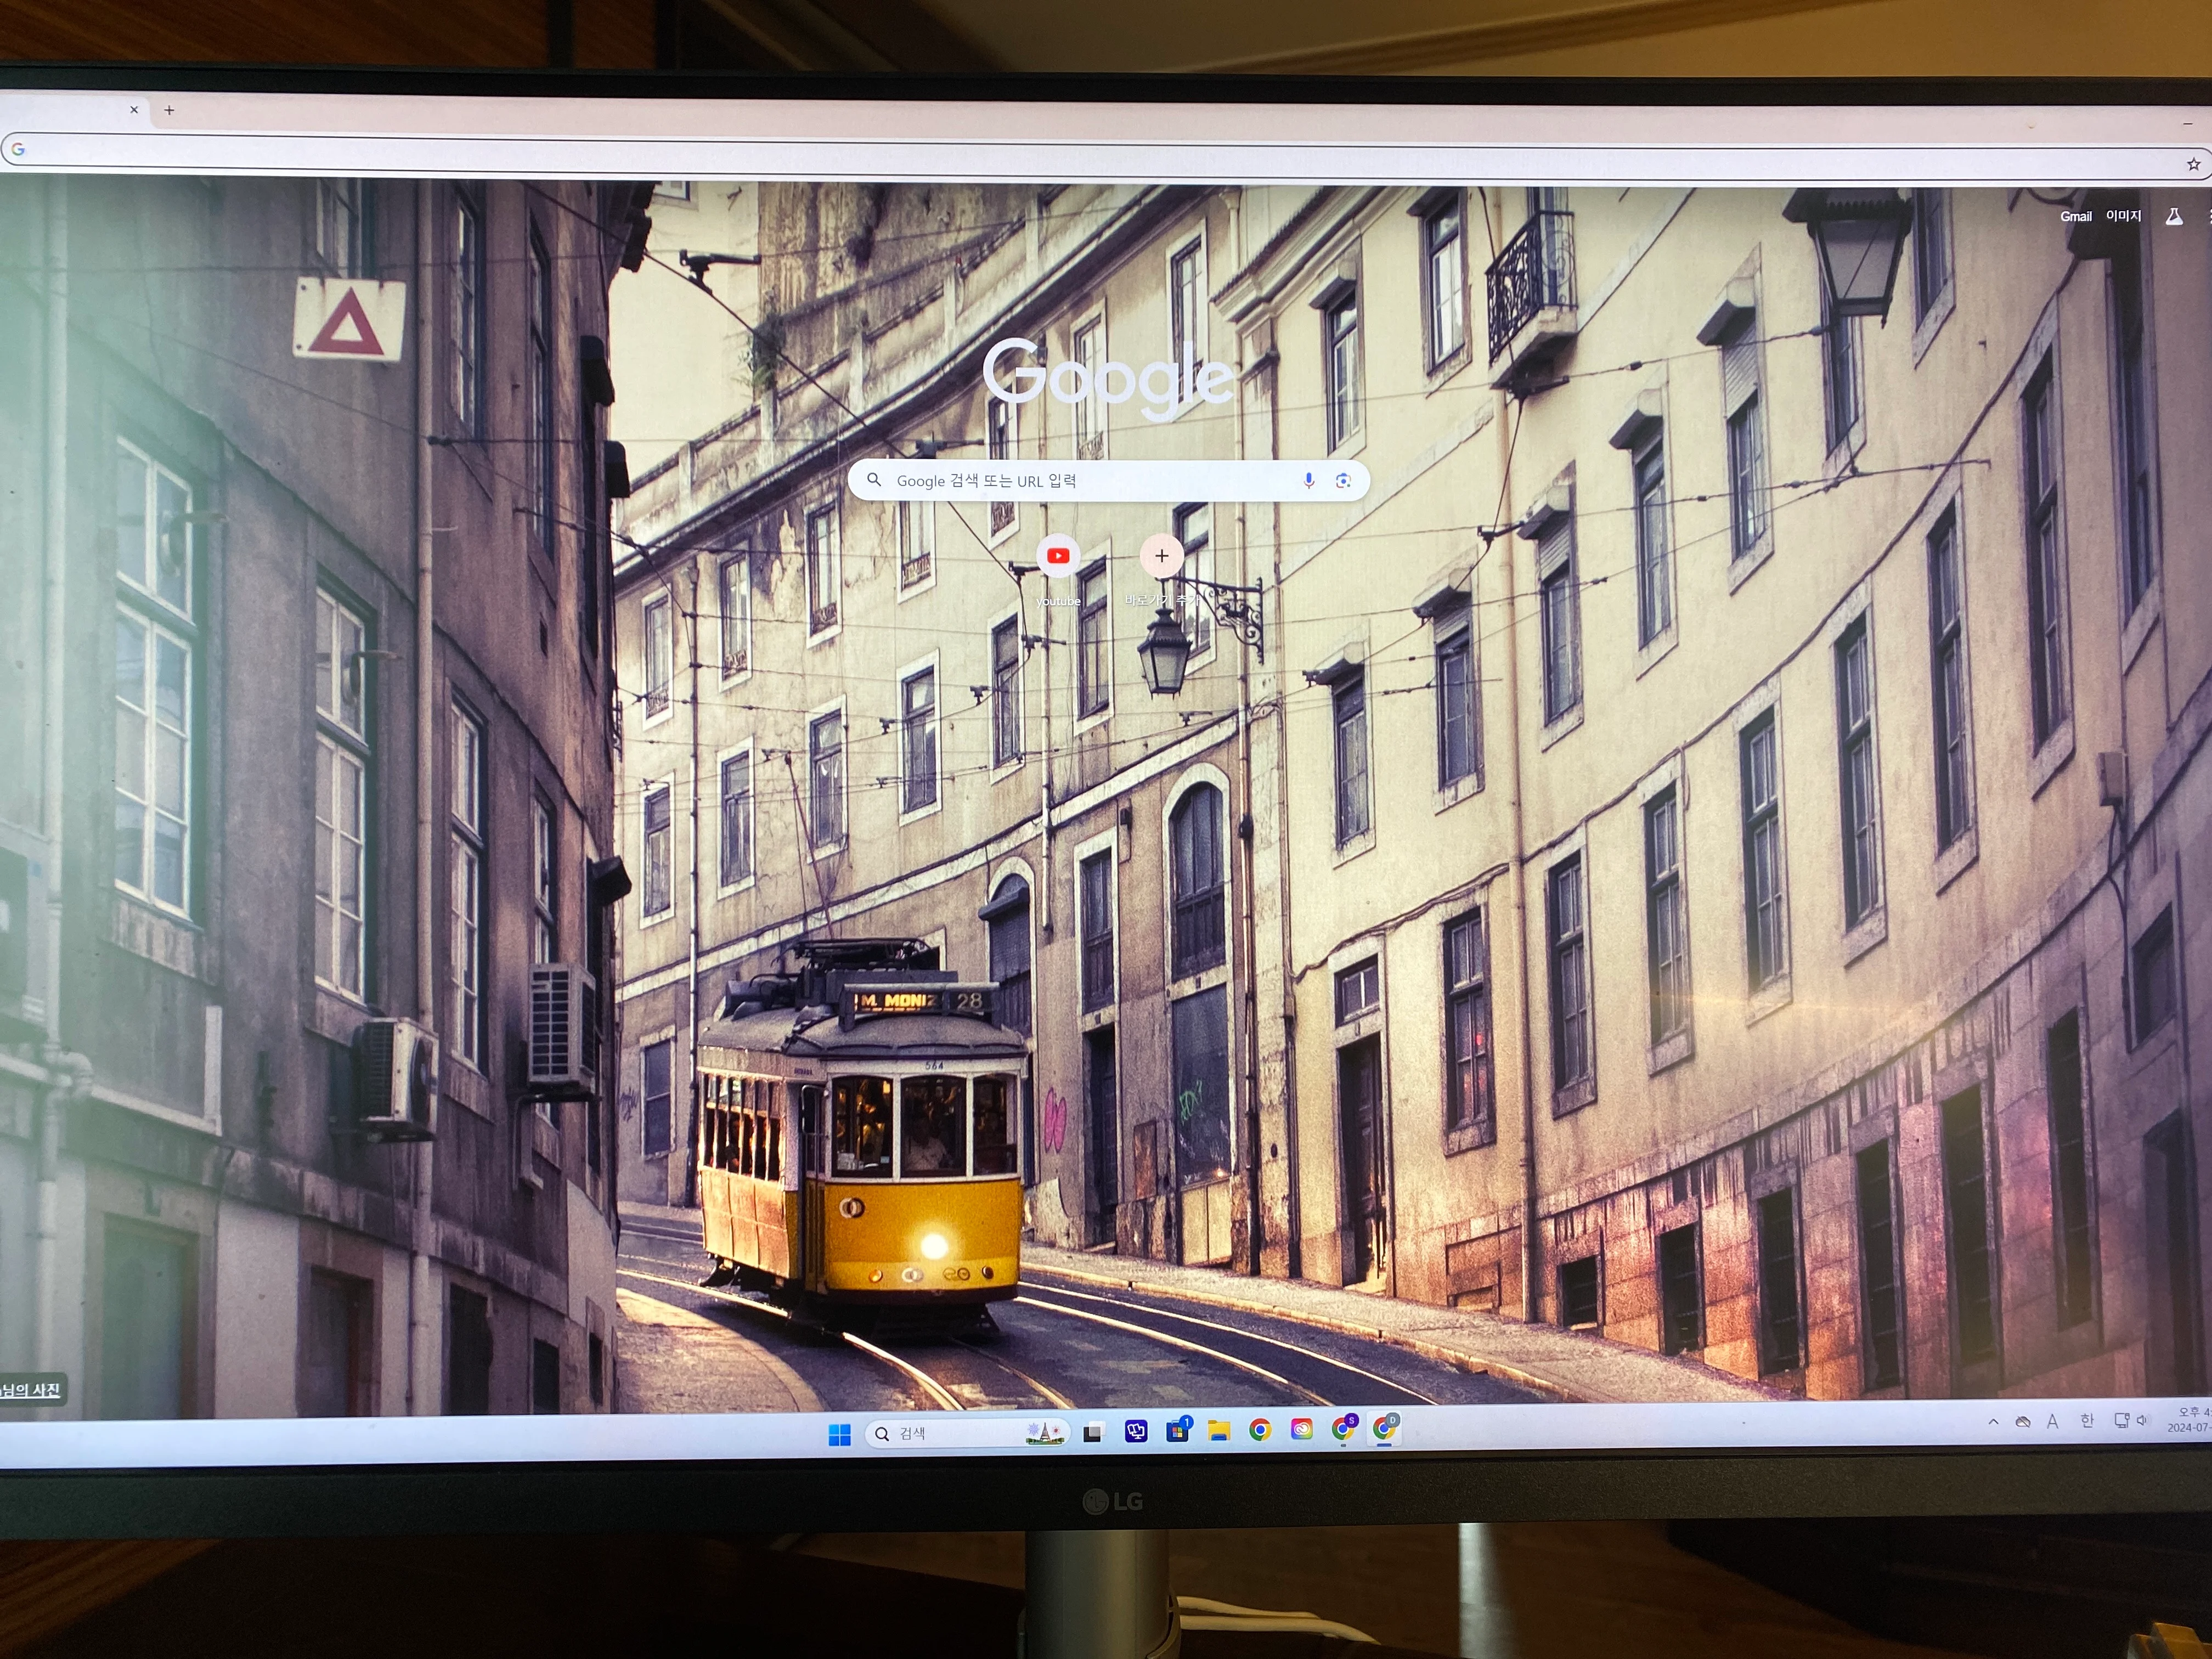Viewport: 2212px width, 1659px height.
Task: Open Task View from the taskbar
Action: pyautogui.click(x=1093, y=1433)
